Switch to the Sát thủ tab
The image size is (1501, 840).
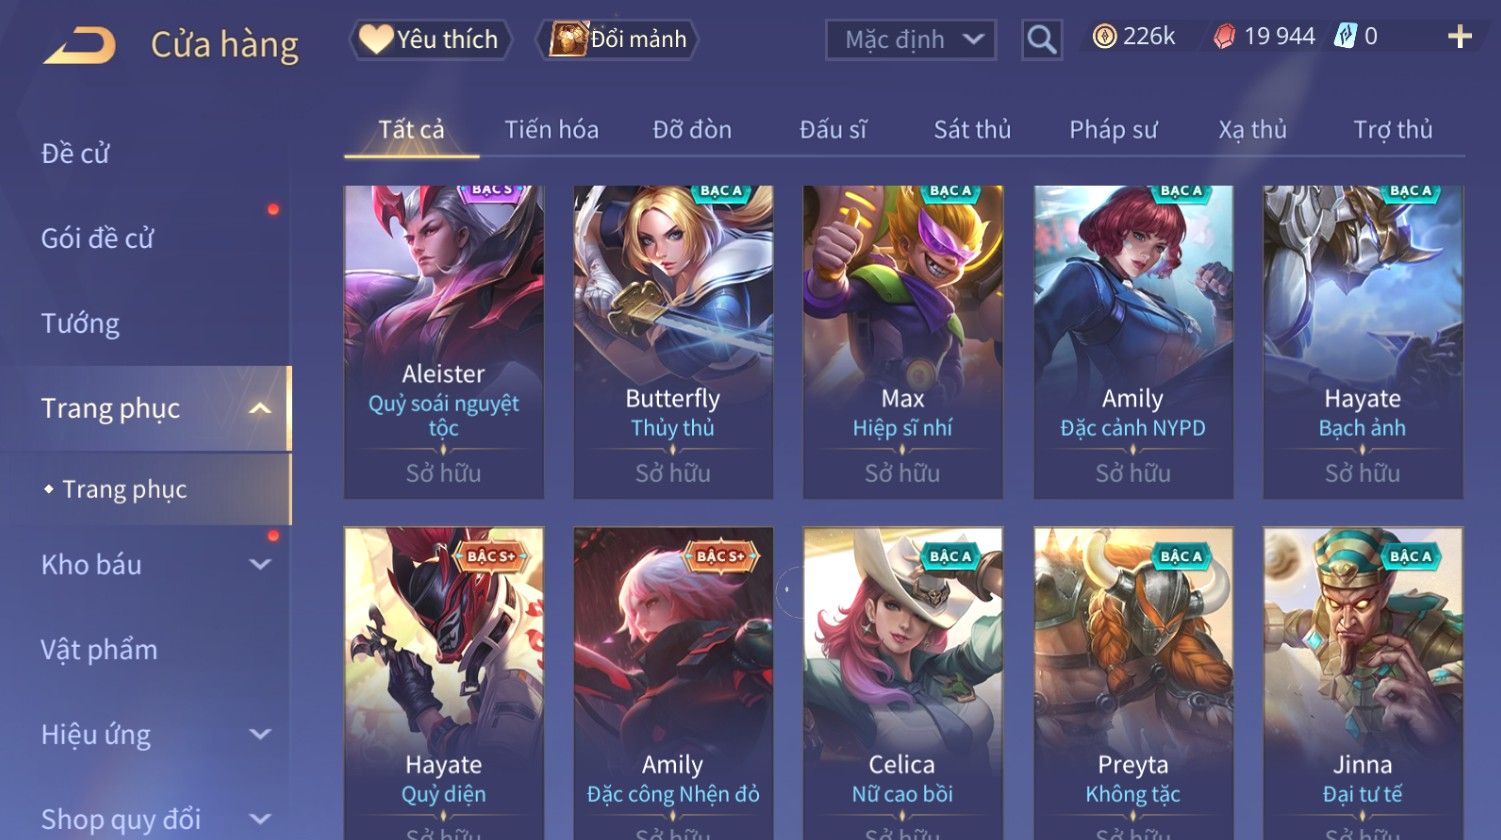(972, 129)
